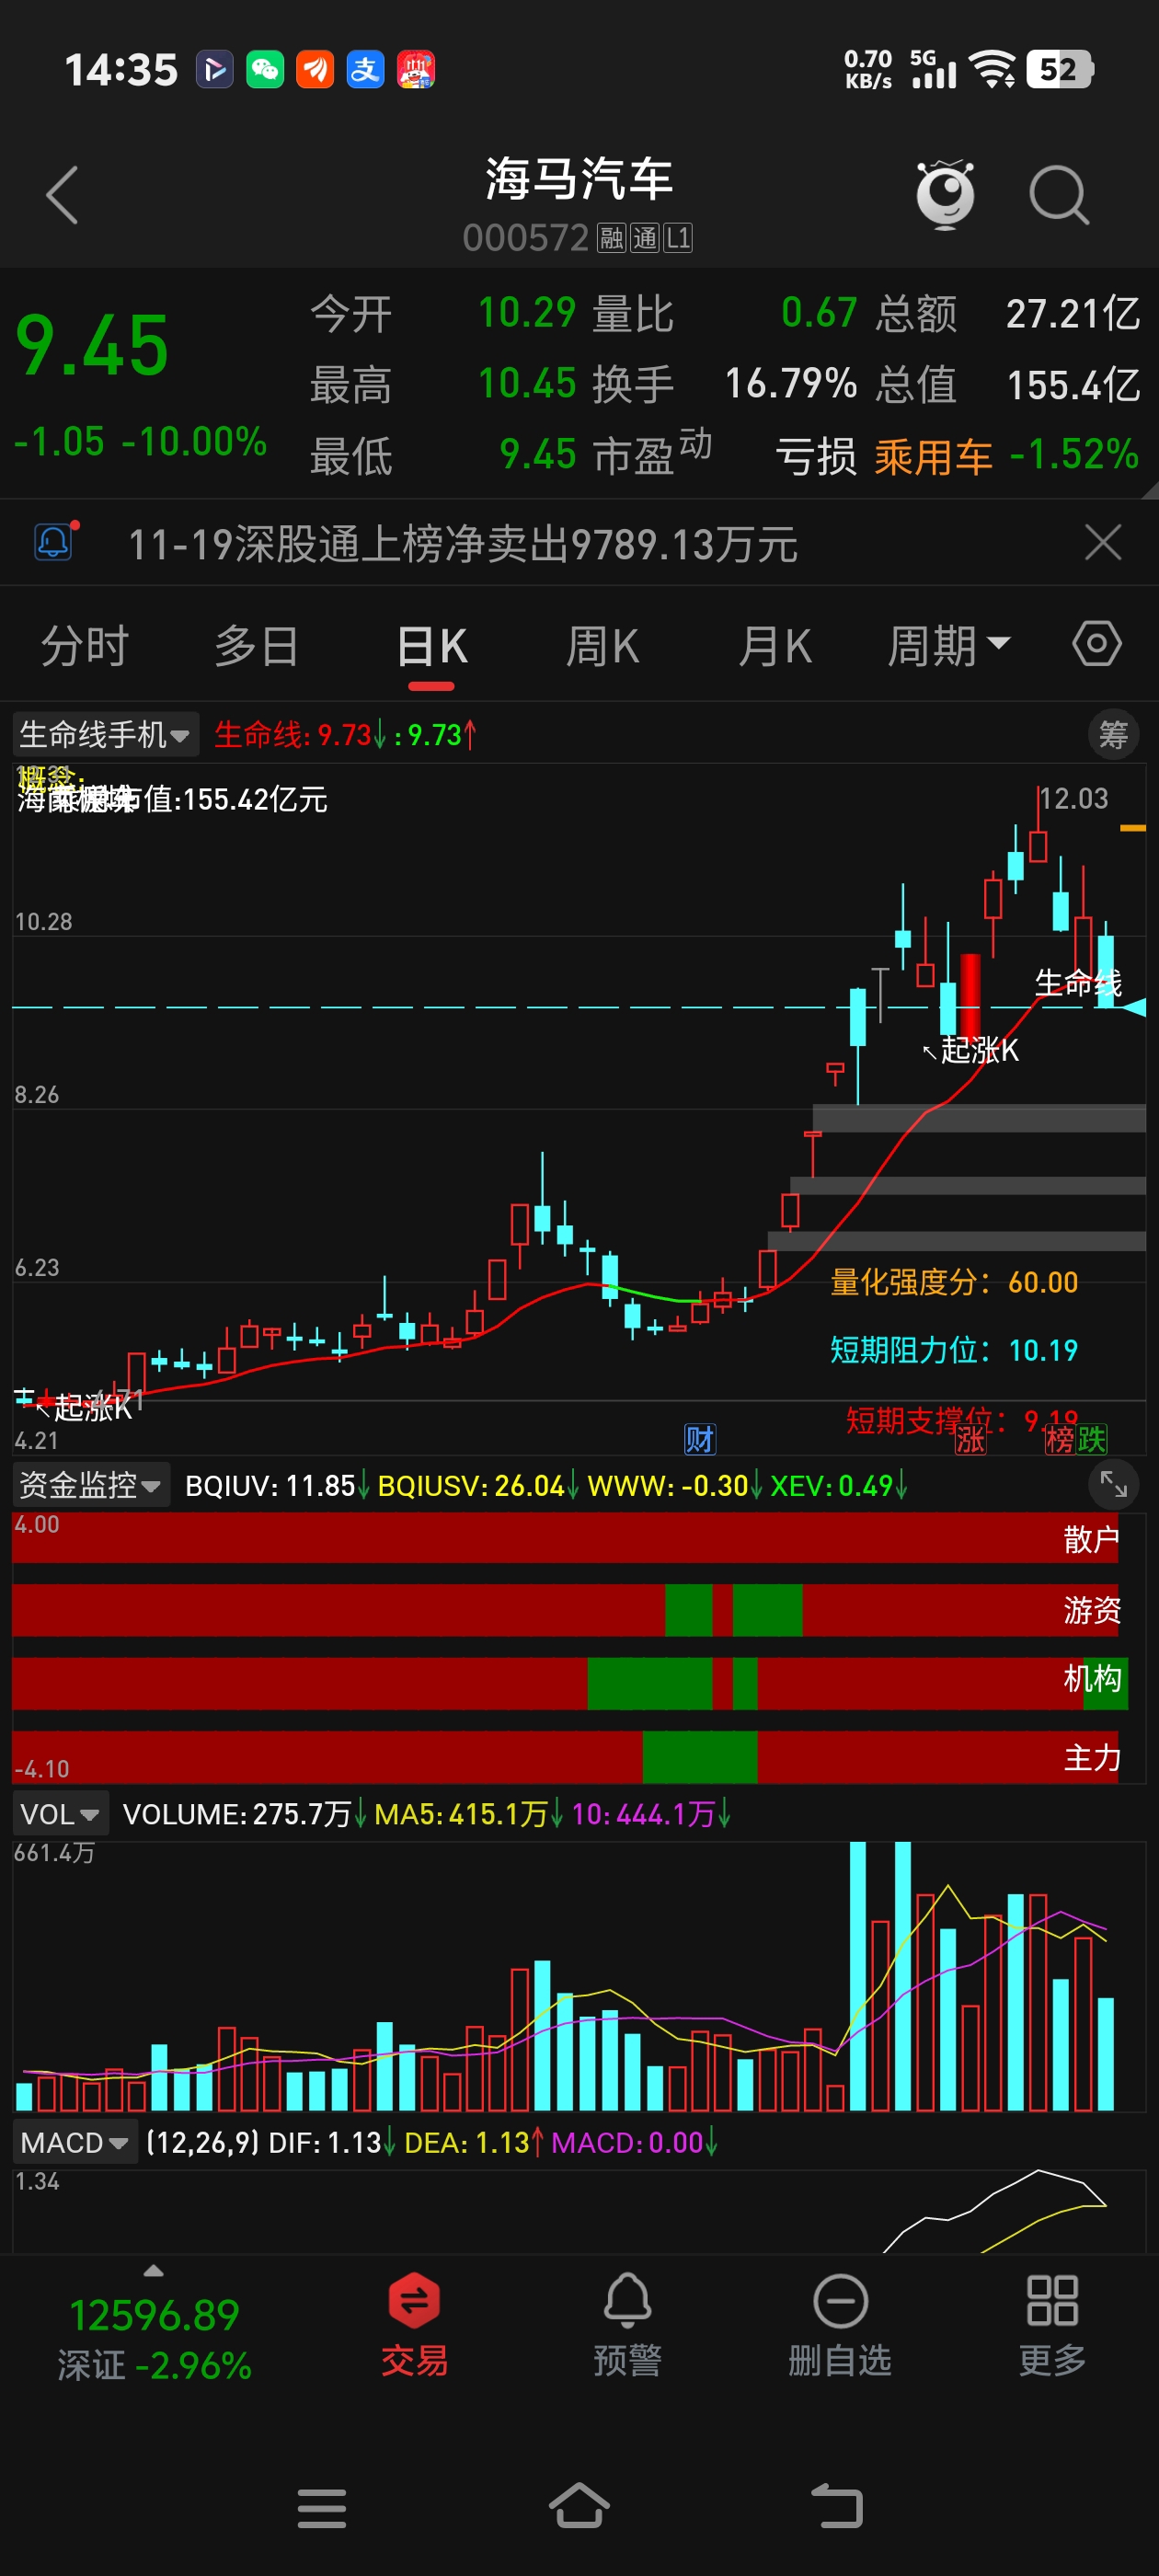Tap the 散户 fund bar
Image resolution: width=1159 pixels, height=2576 pixels.
[x=565, y=1538]
